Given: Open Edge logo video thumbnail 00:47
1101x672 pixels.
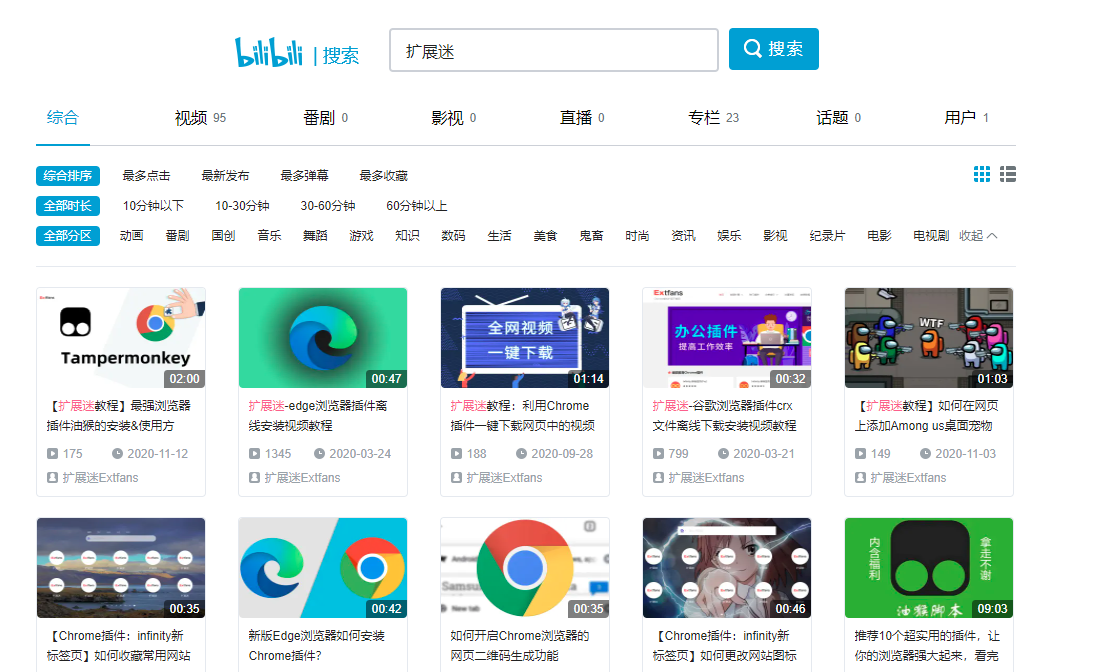Looking at the screenshot, I should tap(323, 338).
